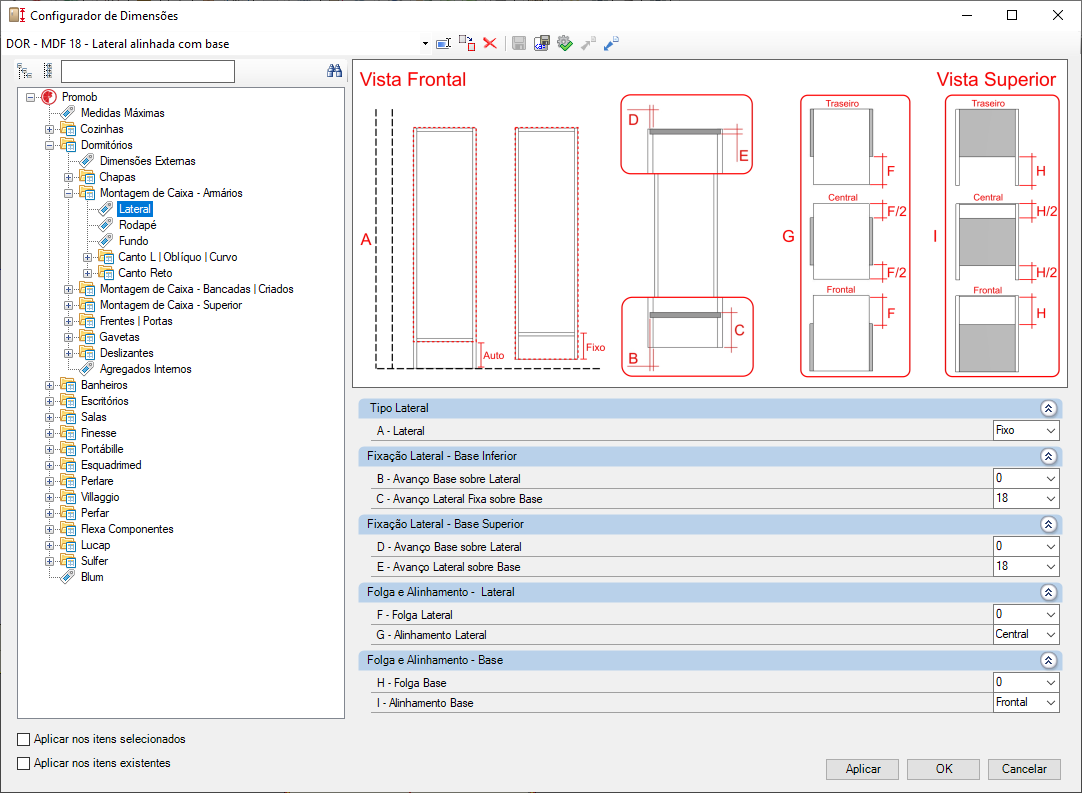The width and height of the screenshot is (1082, 793).
Task: Click the blue arrow import icon
Action: click(611, 43)
